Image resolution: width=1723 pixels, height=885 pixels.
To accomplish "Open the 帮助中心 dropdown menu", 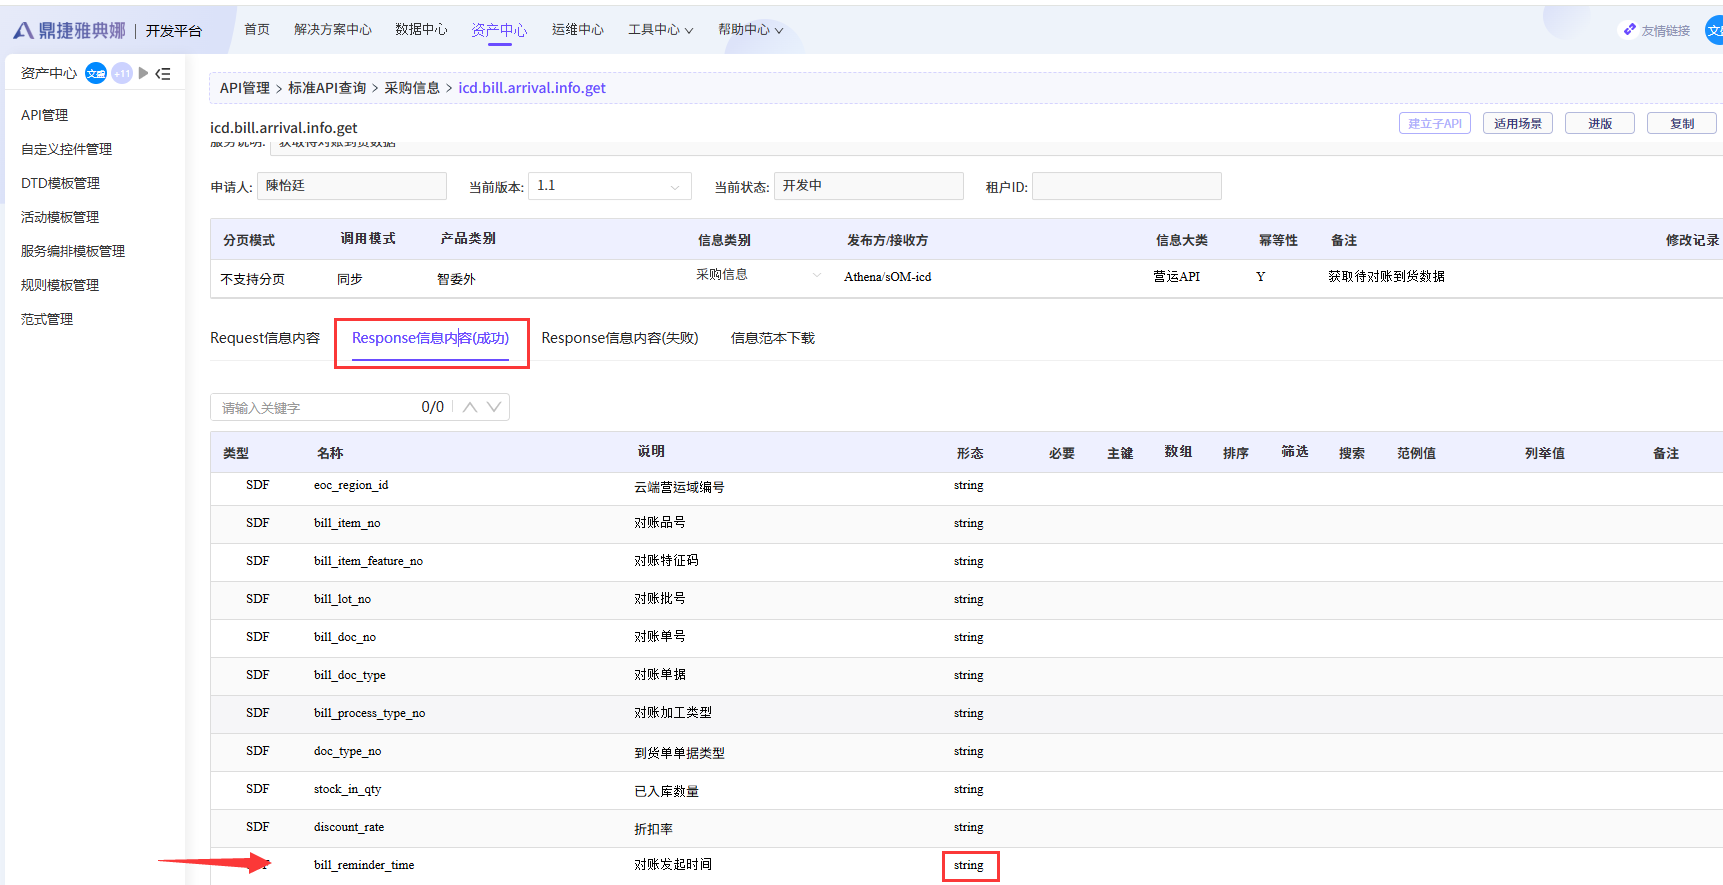I will (750, 30).
